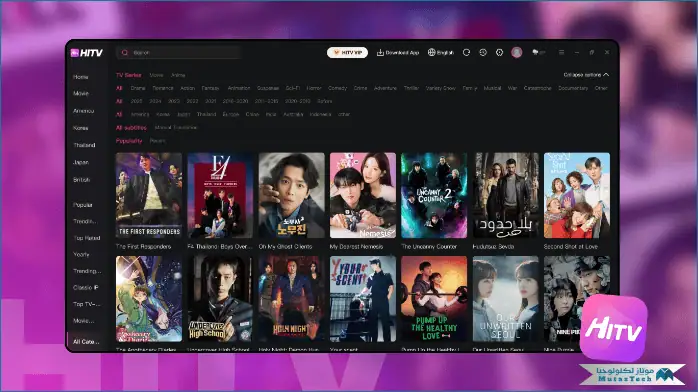
Task: Collapse the filter options panel
Action: (586, 75)
